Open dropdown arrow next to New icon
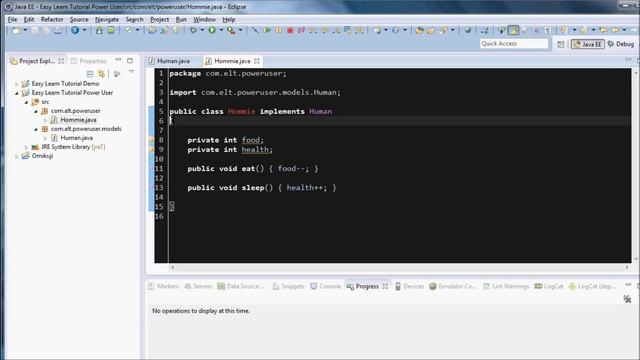This screenshot has height=360, width=640. [x=25, y=30]
